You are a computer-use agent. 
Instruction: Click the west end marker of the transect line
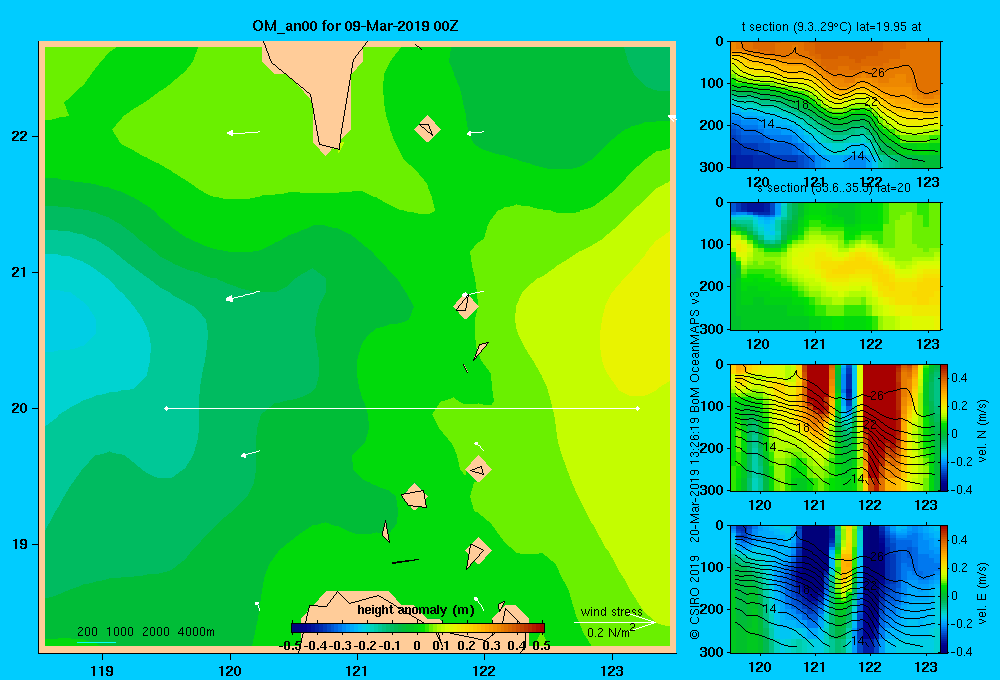click(x=166, y=408)
